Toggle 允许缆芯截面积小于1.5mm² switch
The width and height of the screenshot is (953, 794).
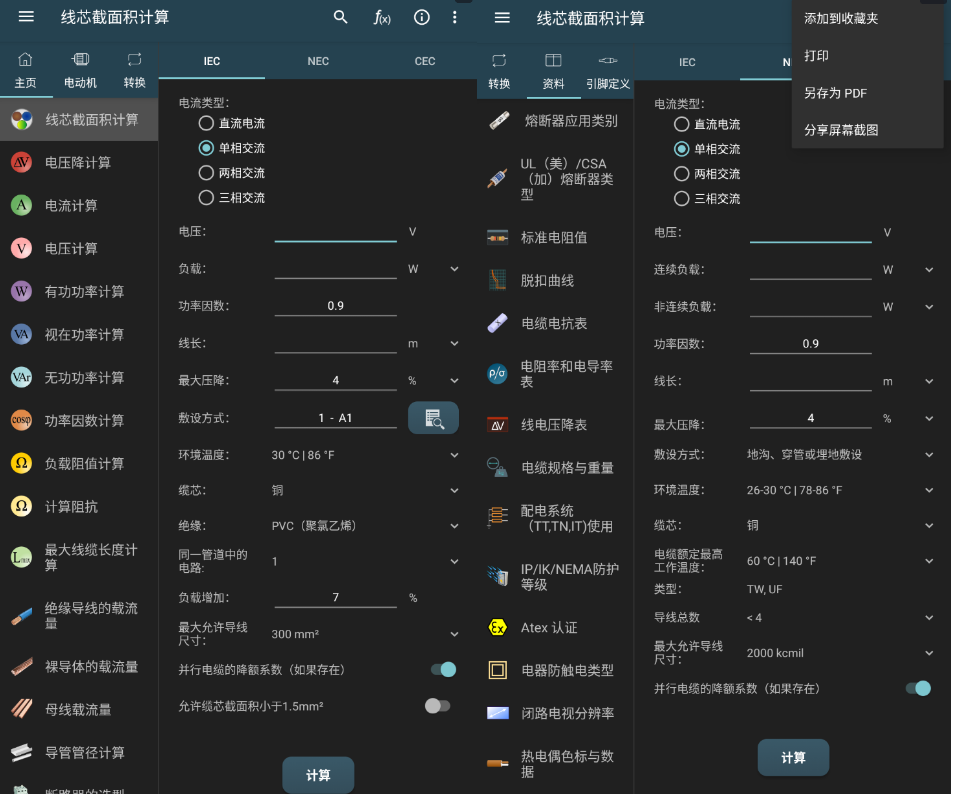[x=438, y=706]
